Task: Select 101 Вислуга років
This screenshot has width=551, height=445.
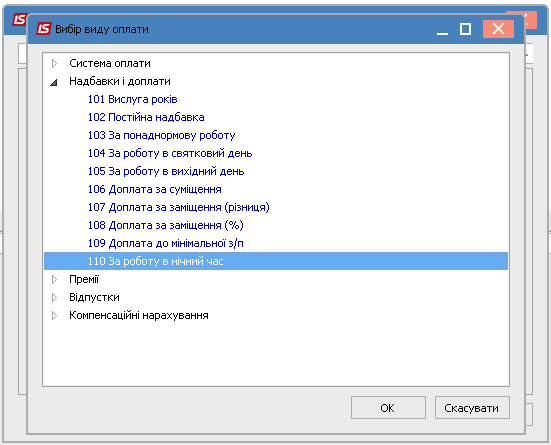Action: (x=132, y=99)
